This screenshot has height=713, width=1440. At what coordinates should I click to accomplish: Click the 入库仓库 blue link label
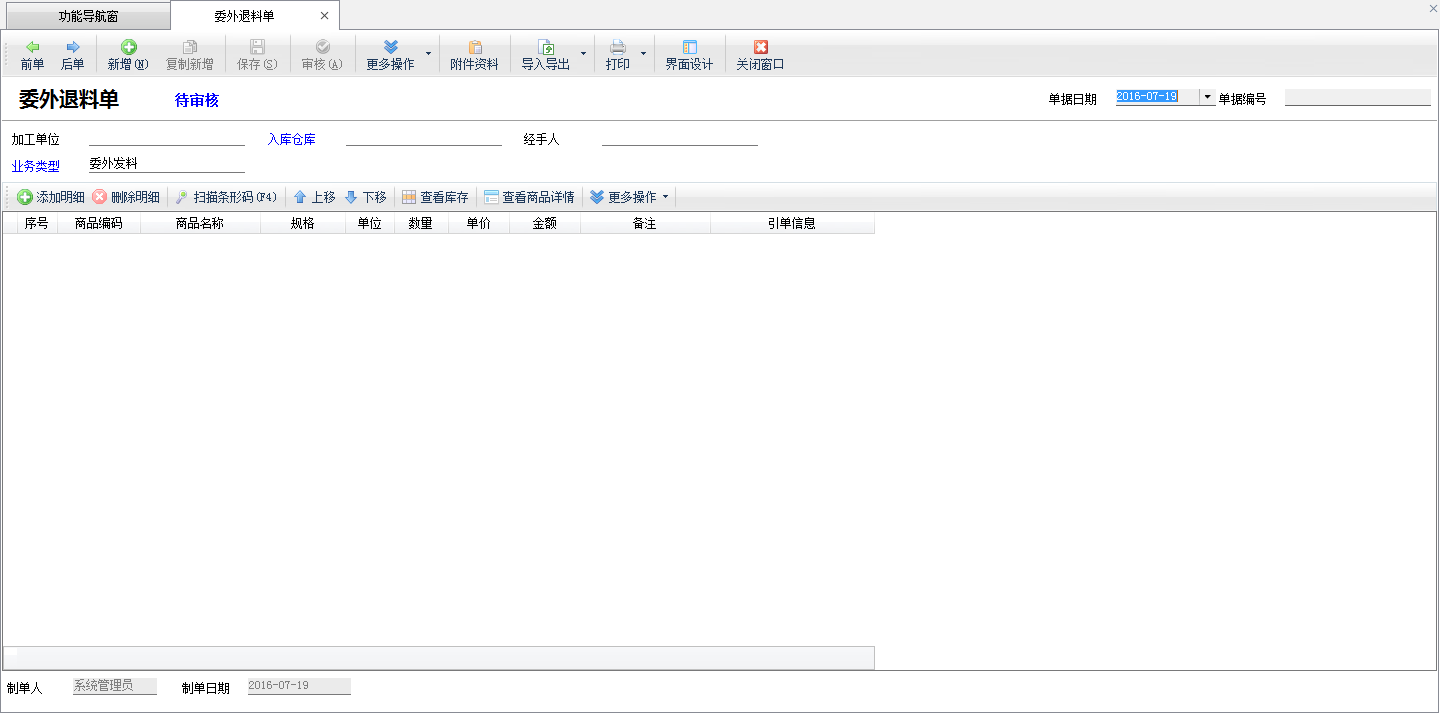[291, 139]
